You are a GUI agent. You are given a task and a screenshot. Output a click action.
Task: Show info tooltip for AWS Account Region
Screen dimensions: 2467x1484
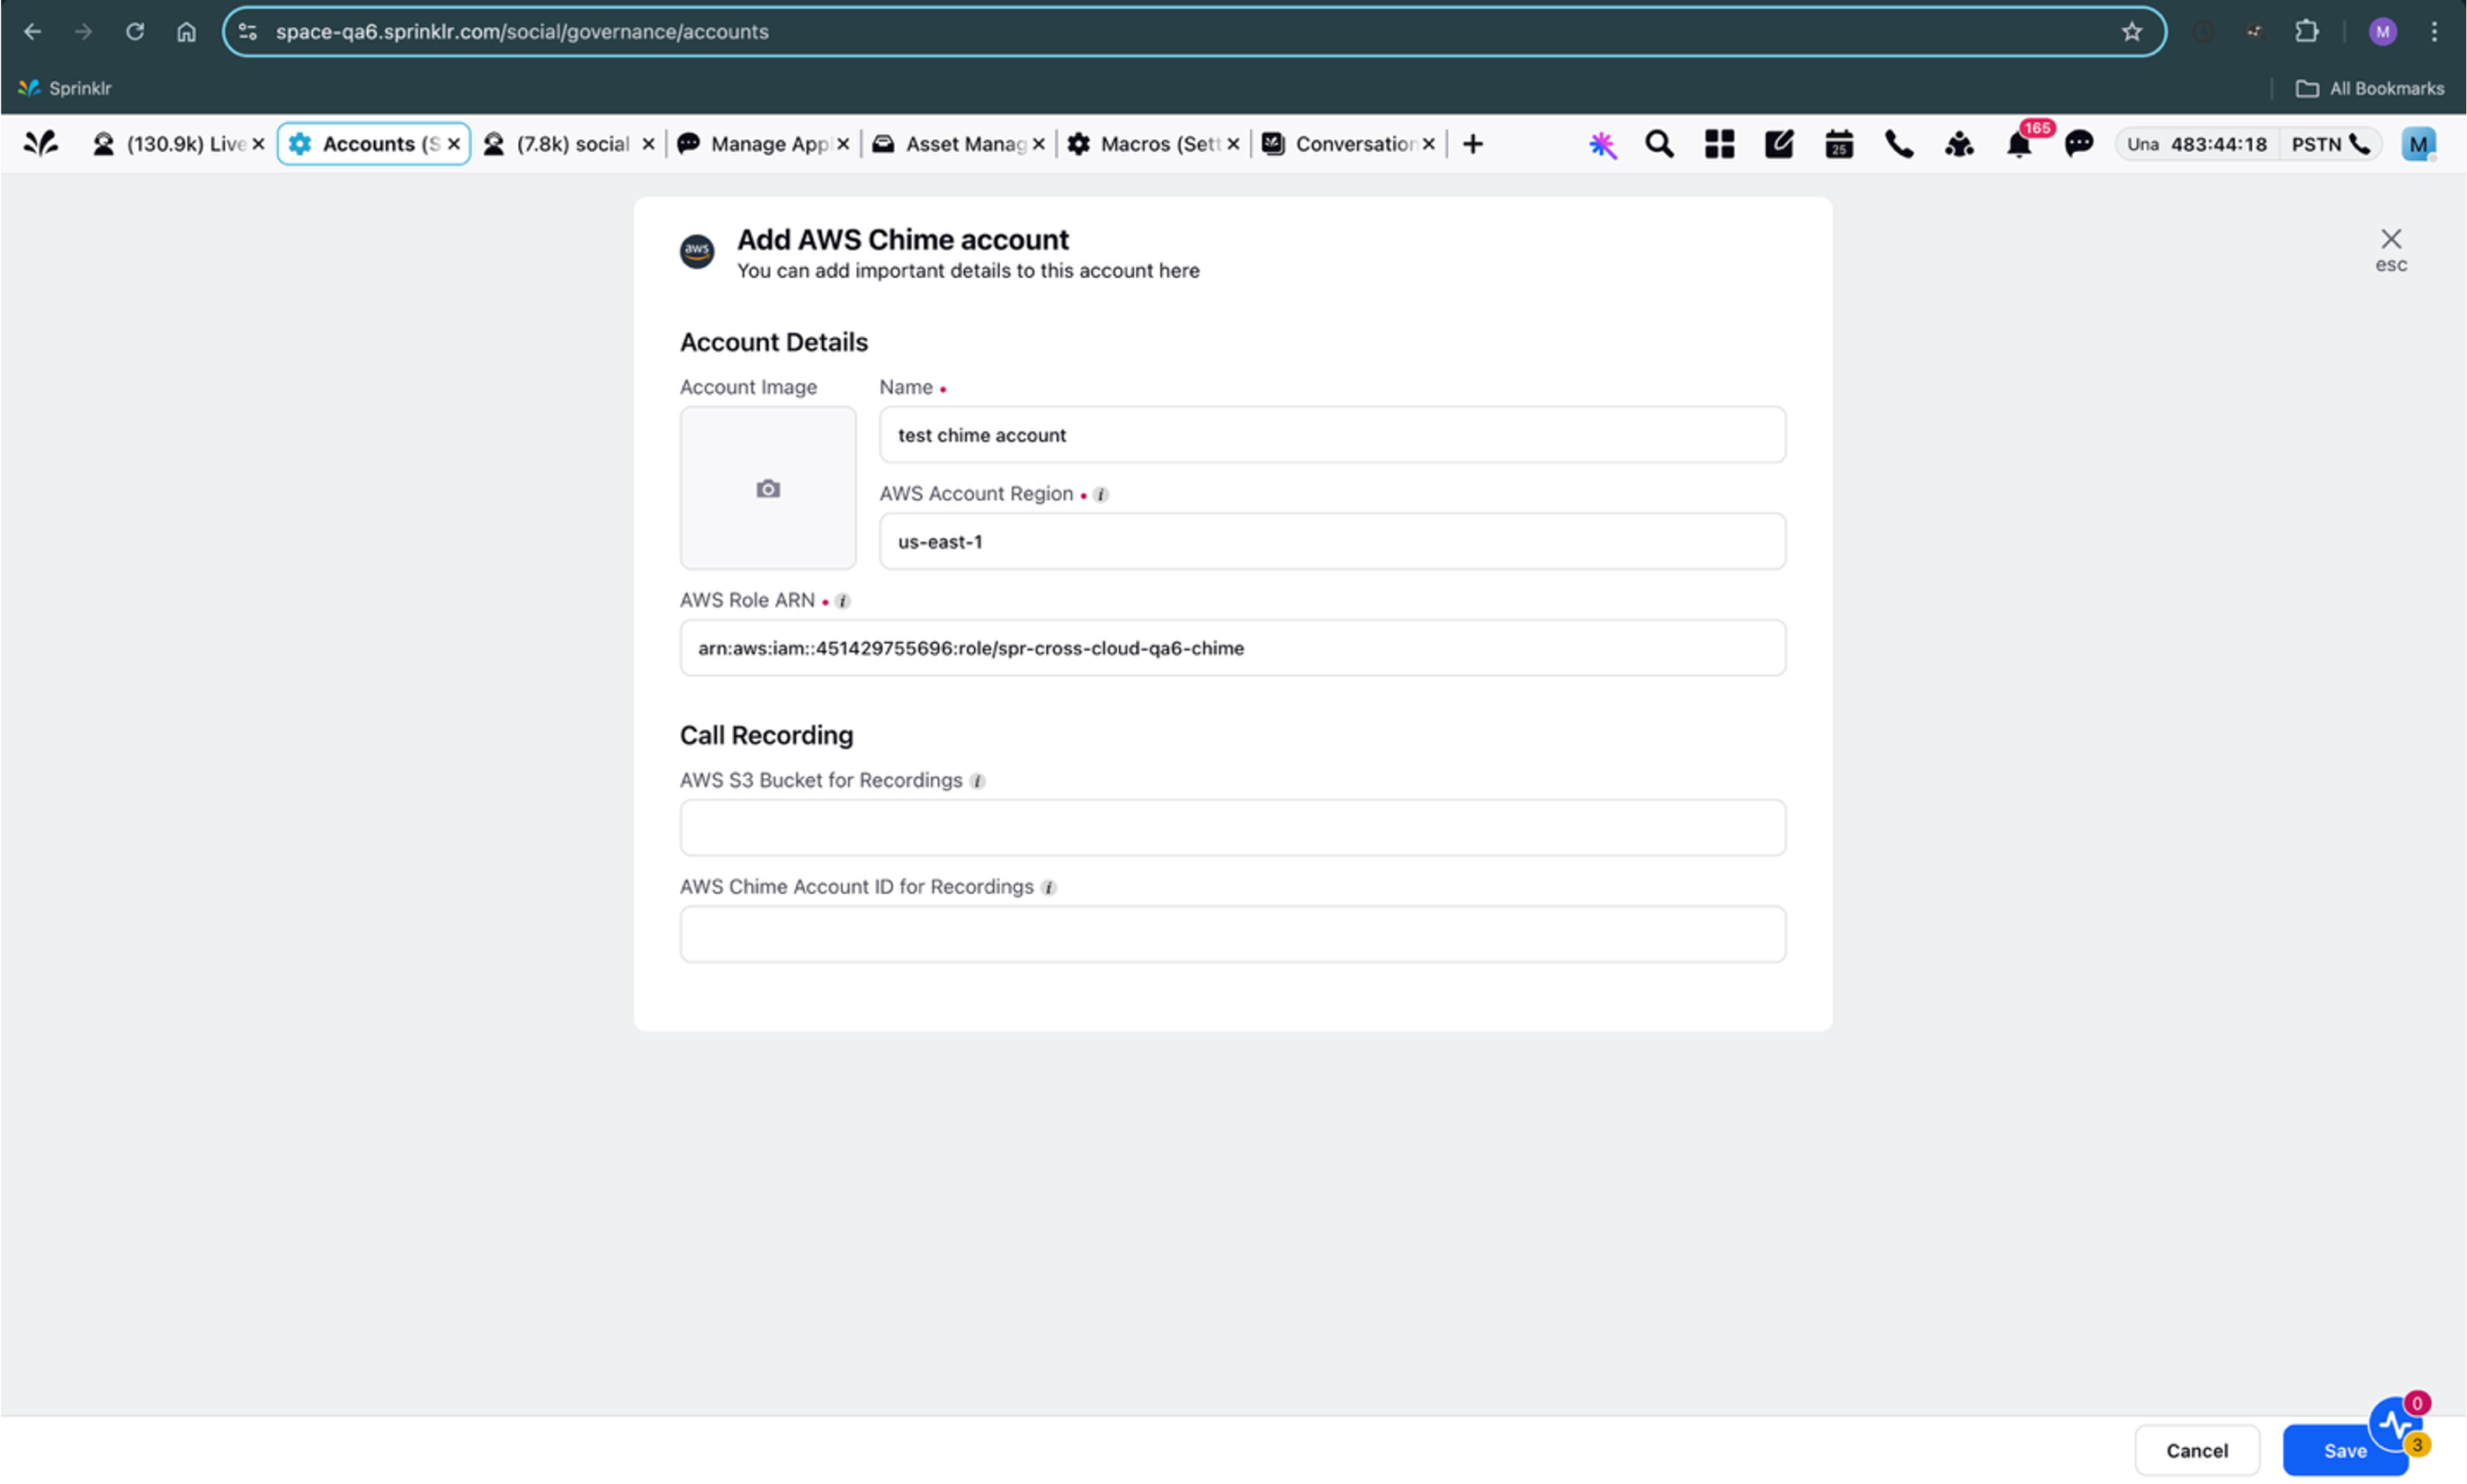pos(1101,494)
